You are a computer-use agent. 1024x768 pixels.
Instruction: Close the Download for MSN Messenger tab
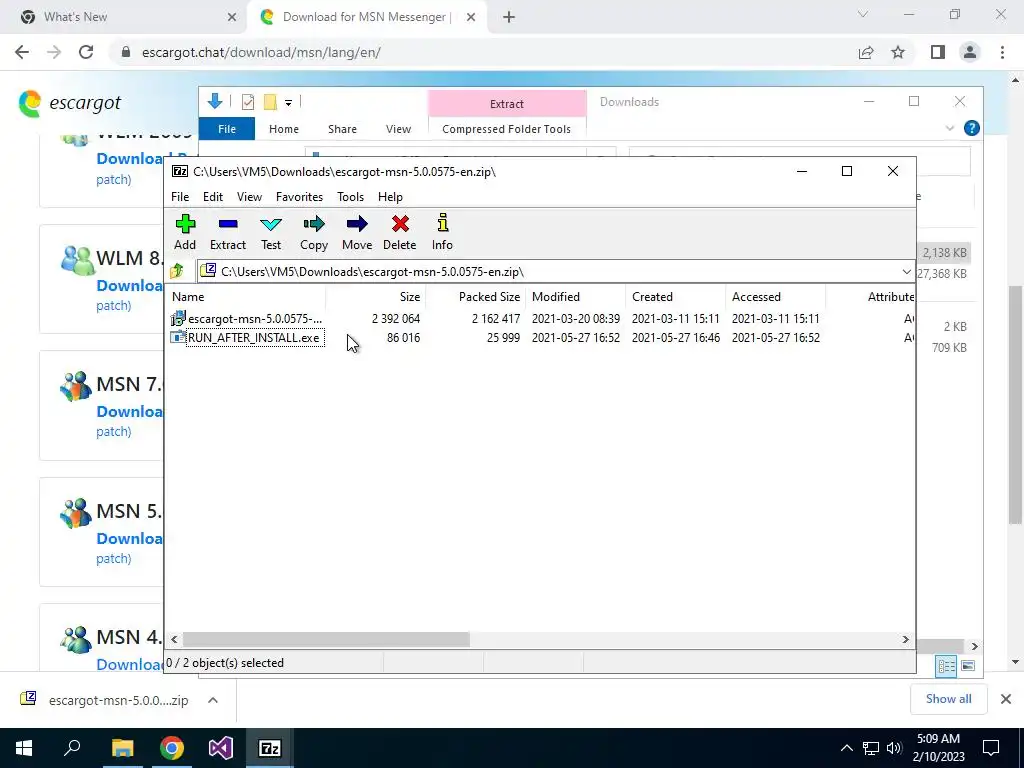tap(471, 17)
